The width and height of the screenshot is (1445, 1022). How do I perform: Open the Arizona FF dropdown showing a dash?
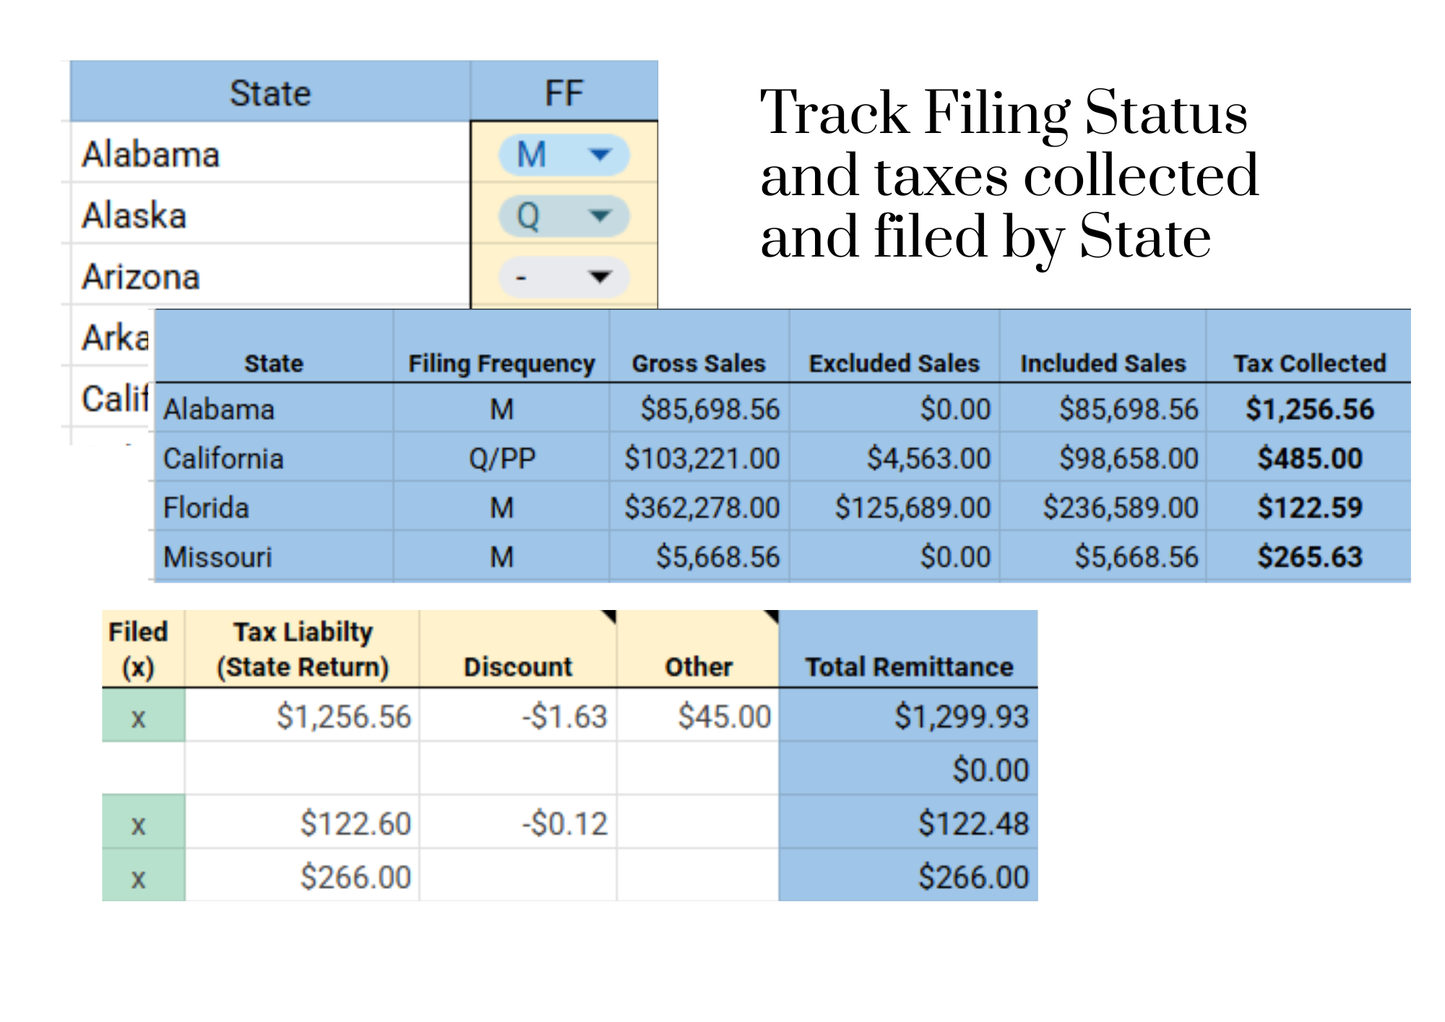pyautogui.click(x=564, y=277)
